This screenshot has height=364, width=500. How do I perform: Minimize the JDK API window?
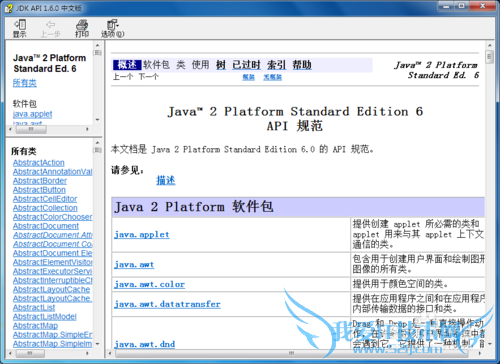446,6
